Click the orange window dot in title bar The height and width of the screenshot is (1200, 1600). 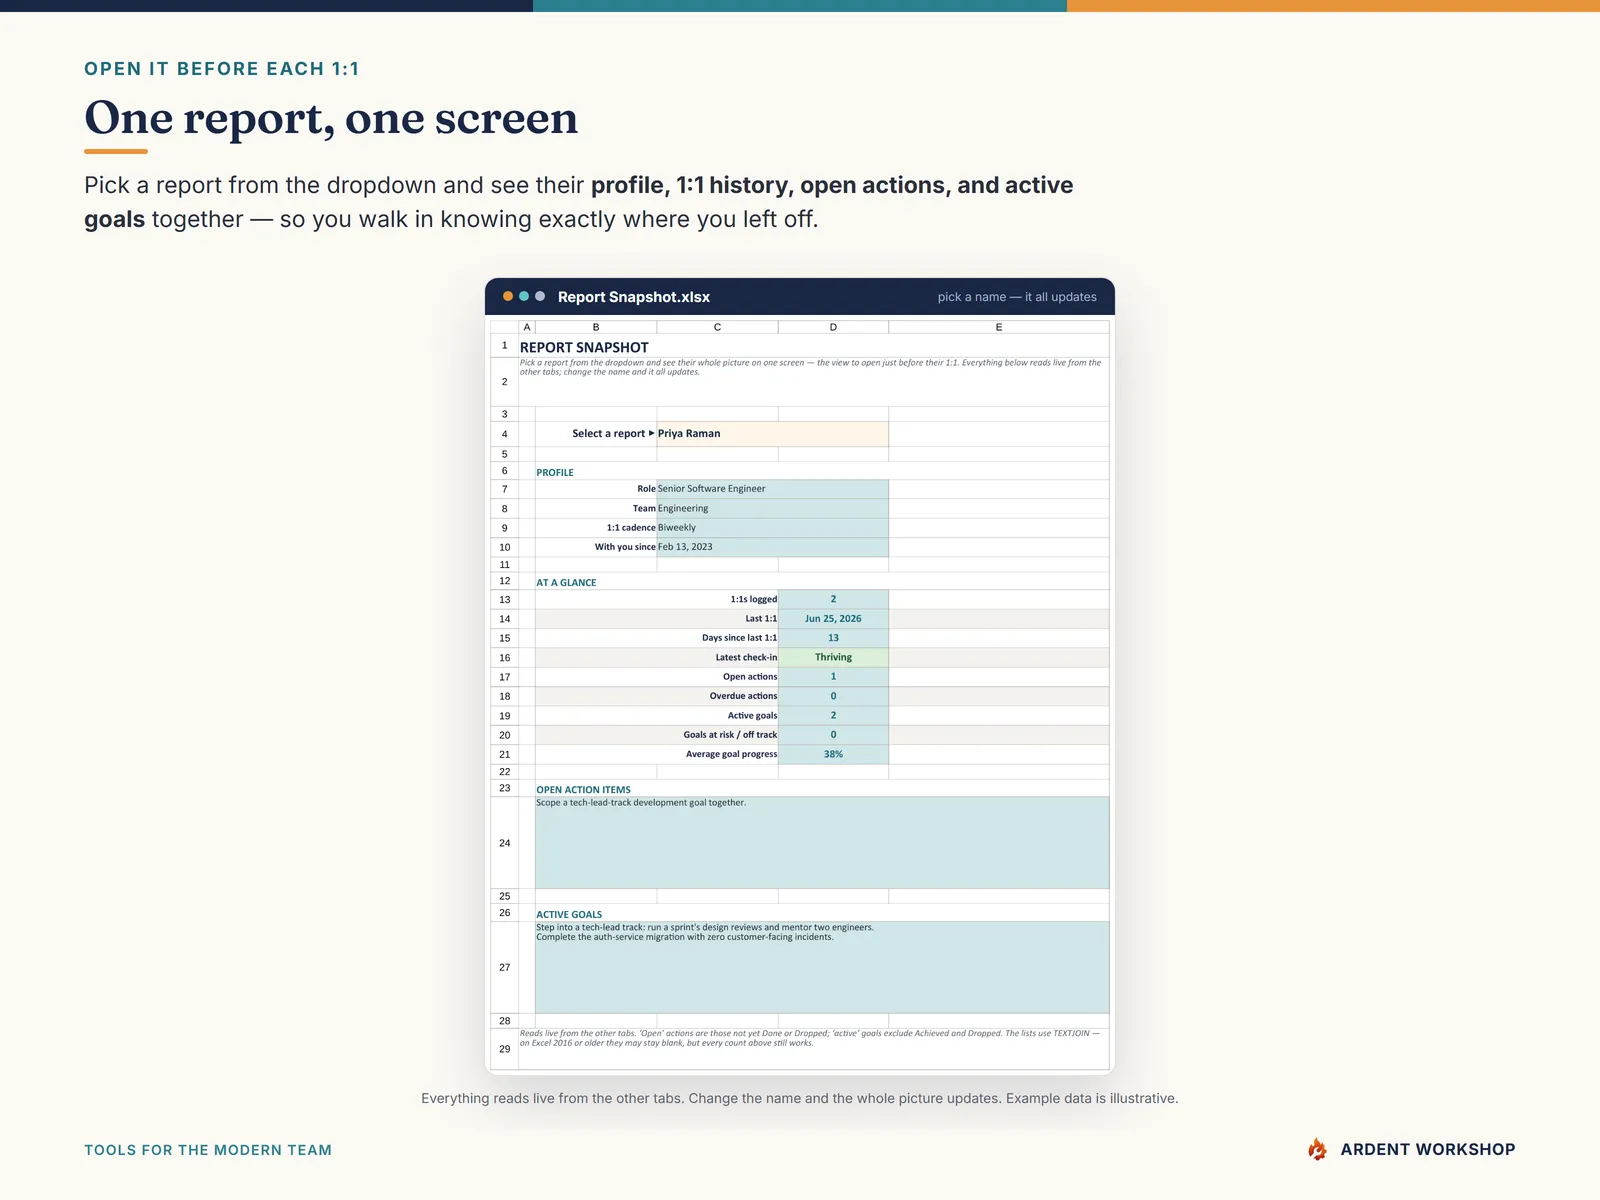pyautogui.click(x=508, y=296)
